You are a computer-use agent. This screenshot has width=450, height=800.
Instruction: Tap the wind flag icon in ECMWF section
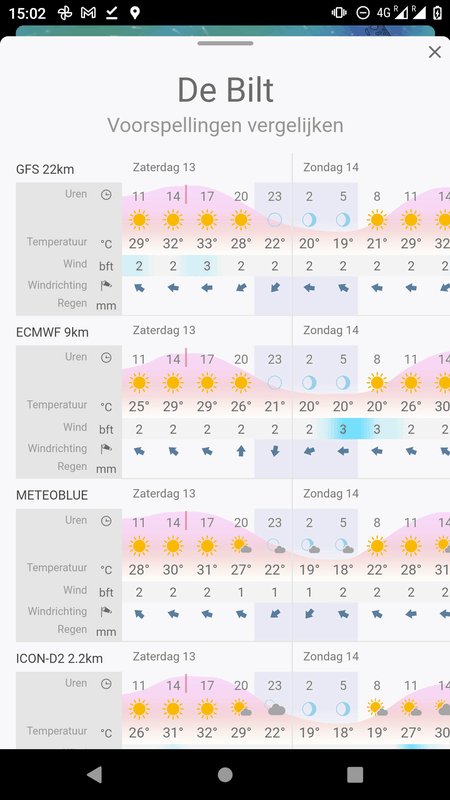click(x=106, y=449)
